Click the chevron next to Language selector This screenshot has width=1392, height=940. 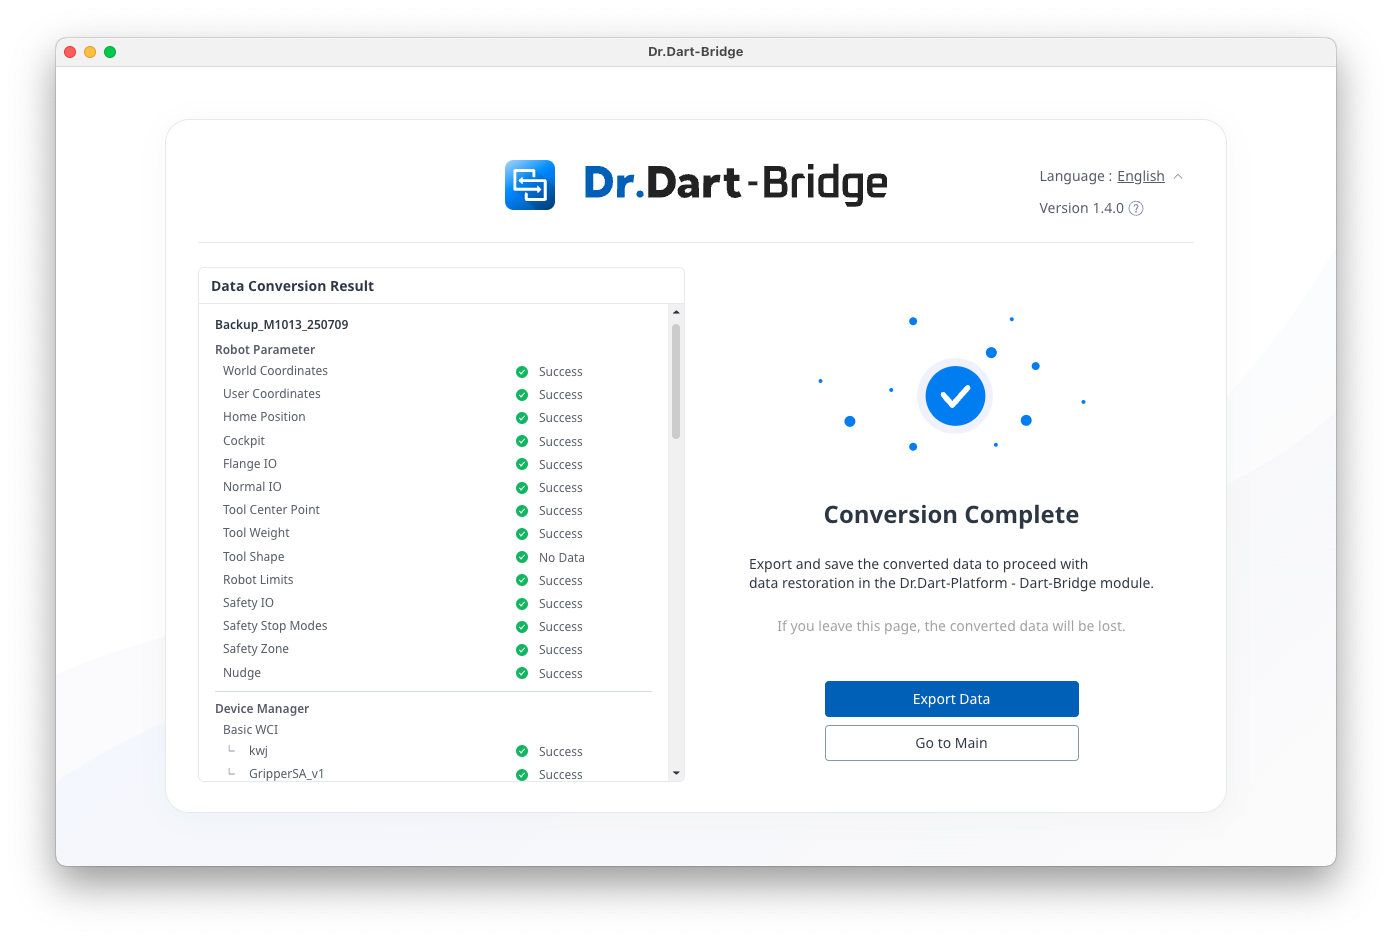tap(1178, 177)
